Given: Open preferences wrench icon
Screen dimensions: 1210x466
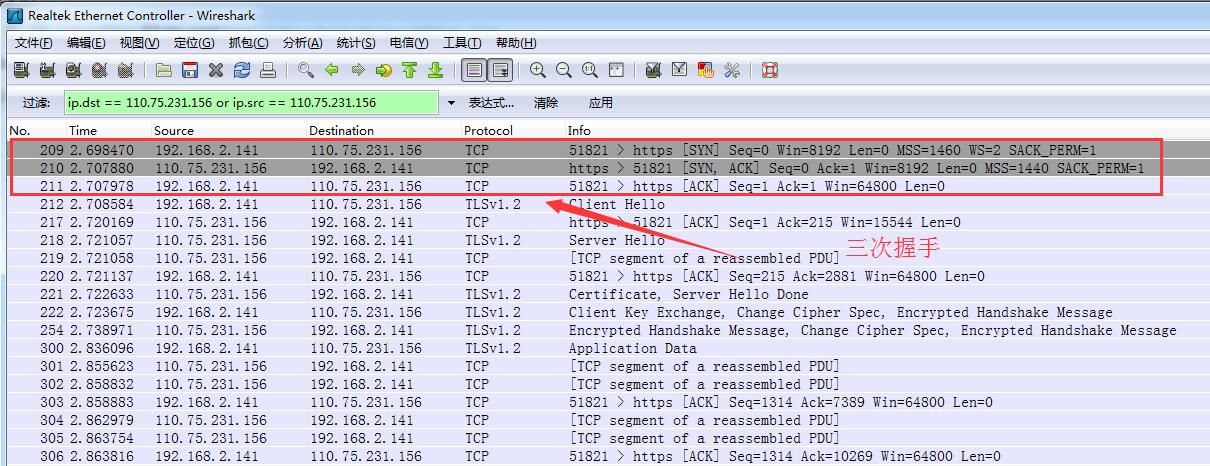Looking at the screenshot, I should [732, 70].
